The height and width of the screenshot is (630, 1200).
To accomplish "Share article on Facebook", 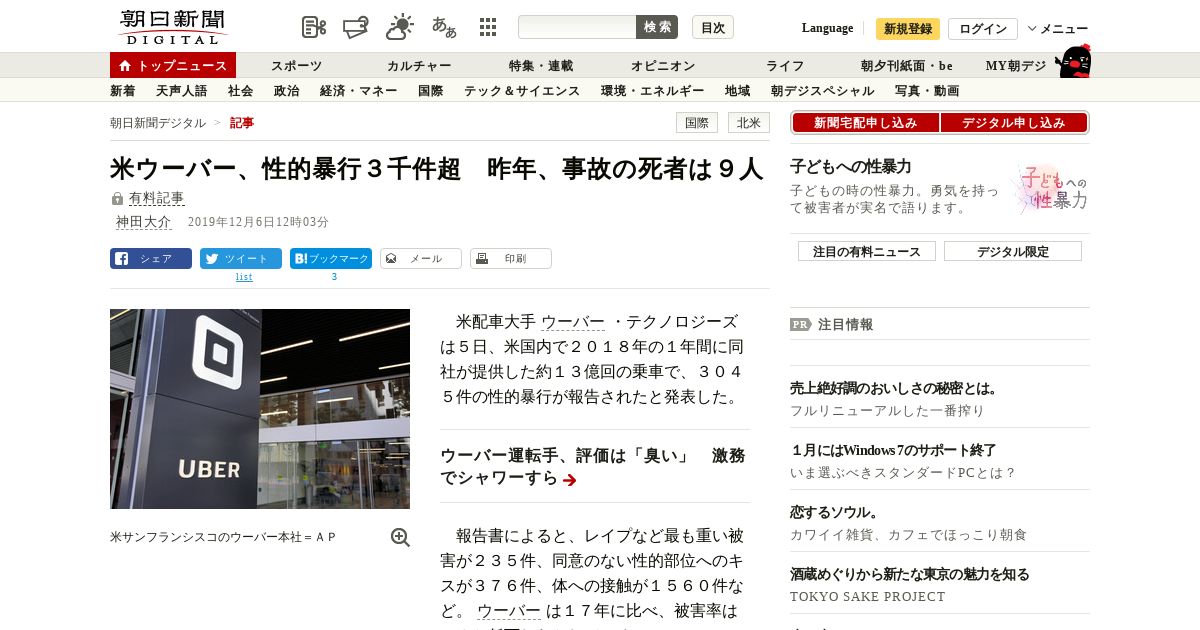I will click(151, 258).
